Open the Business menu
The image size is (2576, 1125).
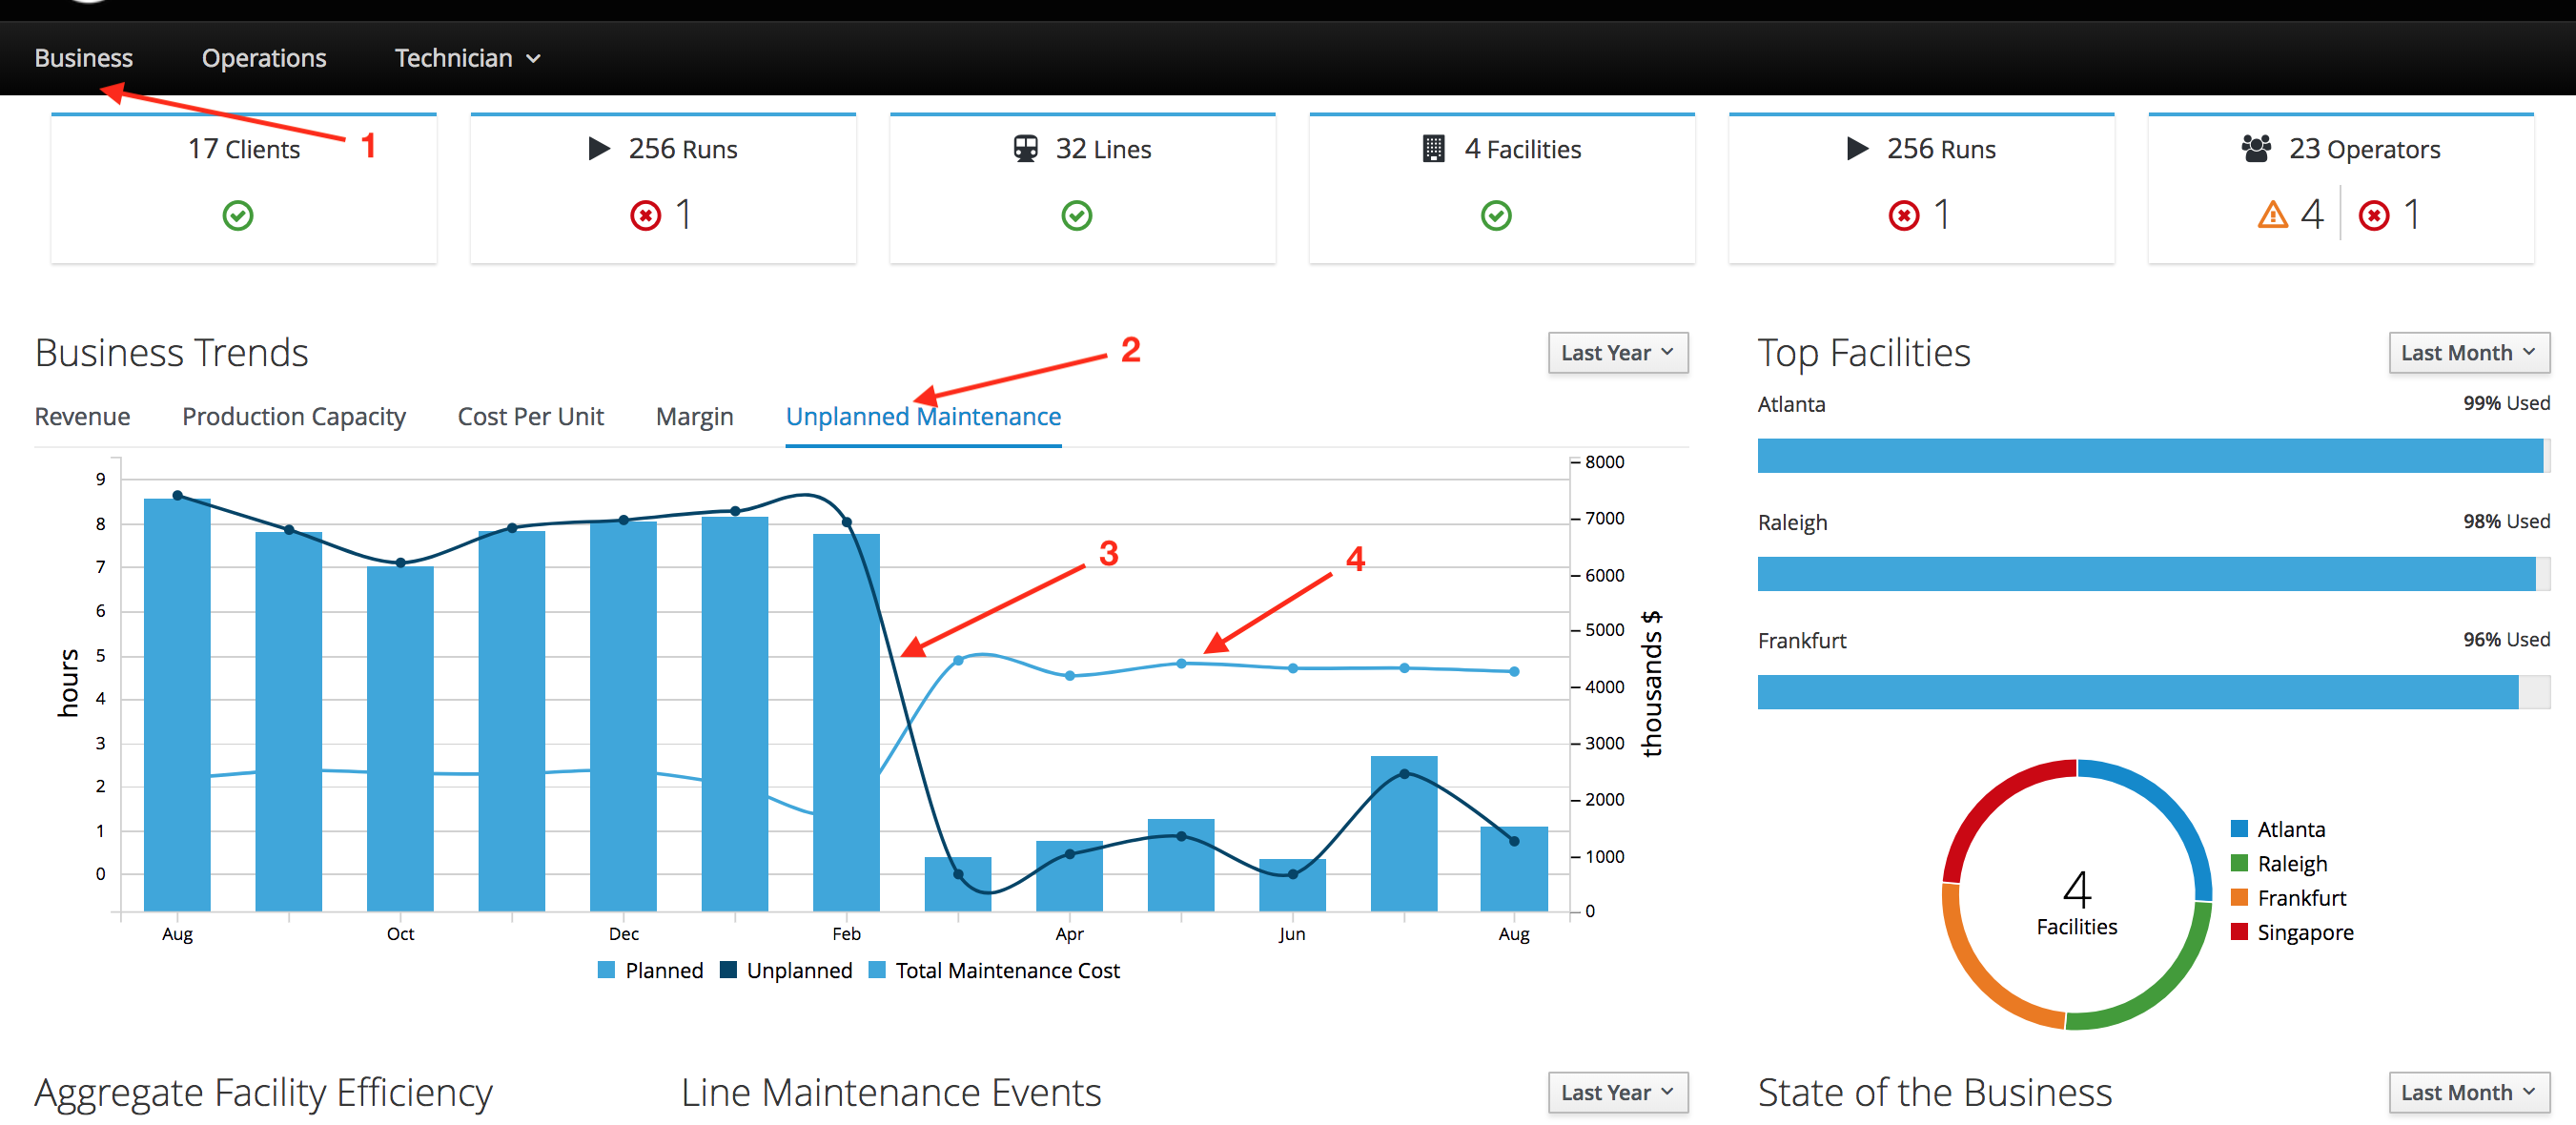tap(82, 57)
